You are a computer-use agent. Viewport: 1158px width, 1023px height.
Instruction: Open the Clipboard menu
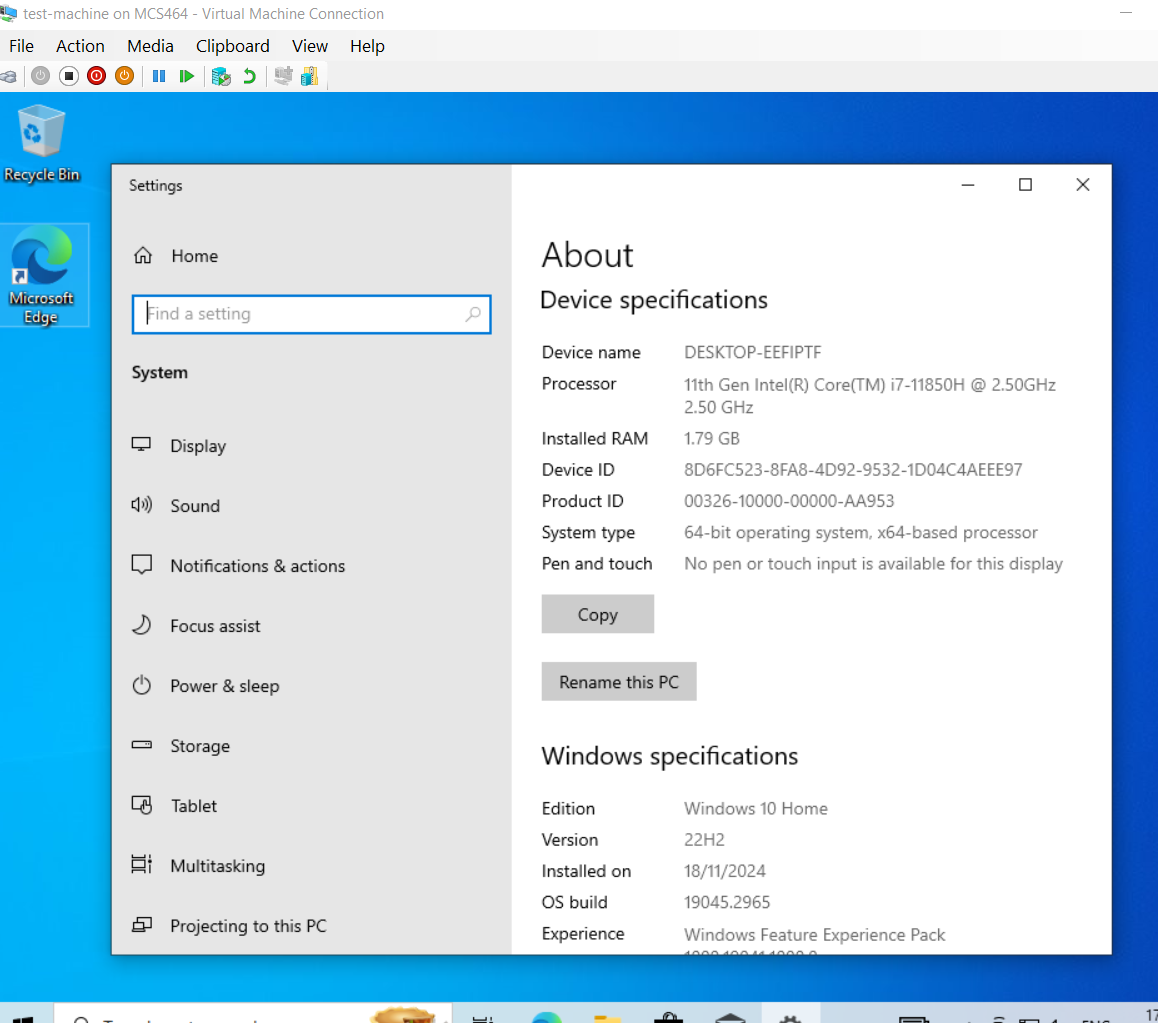pyautogui.click(x=232, y=46)
